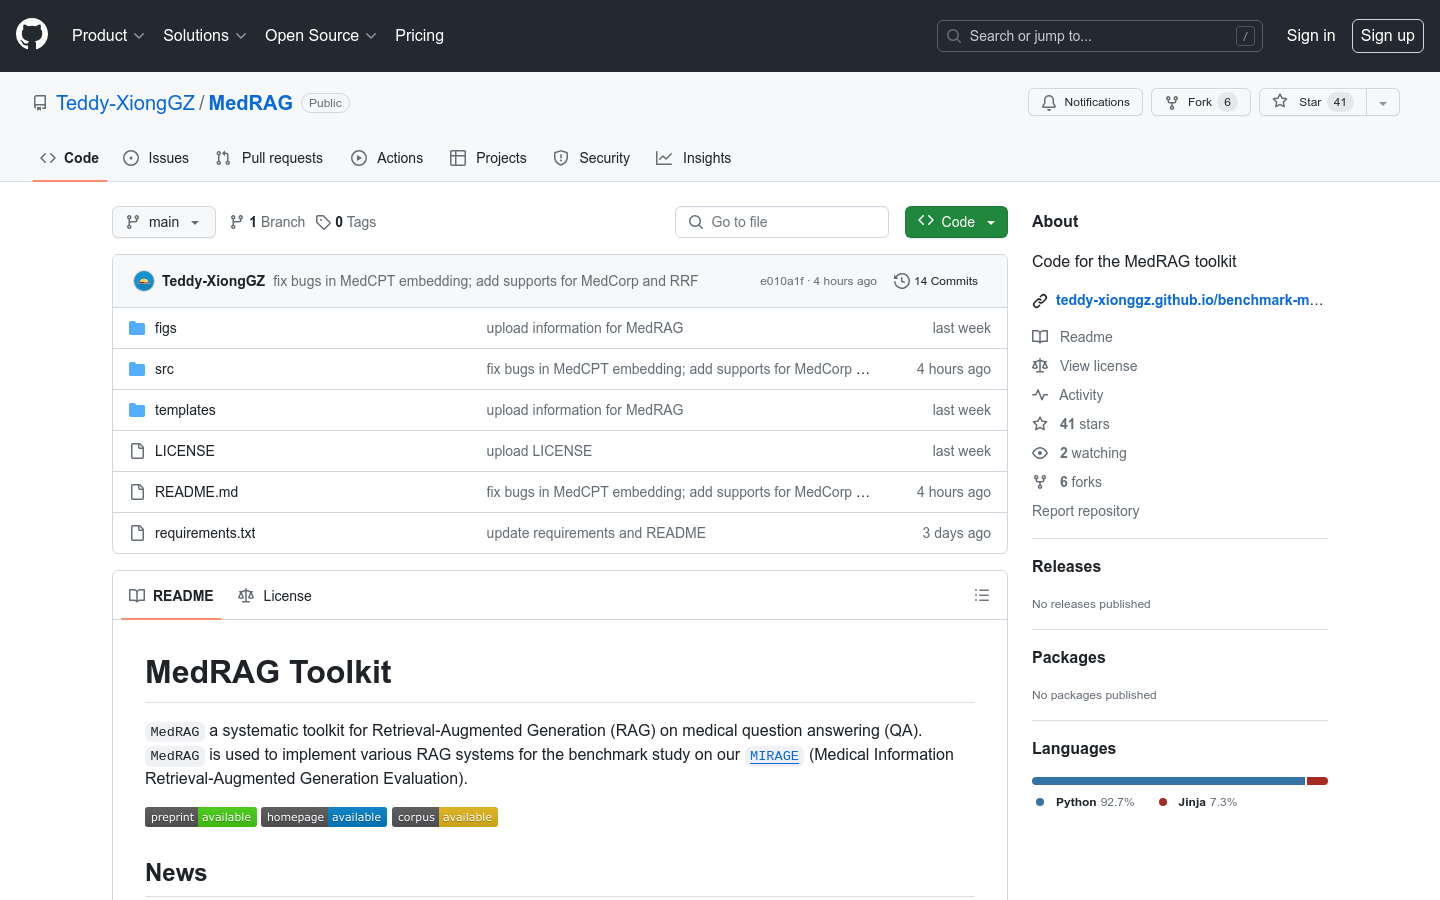Click the Sign up button
This screenshot has height=900, width=1440.
pos(1387,35)
